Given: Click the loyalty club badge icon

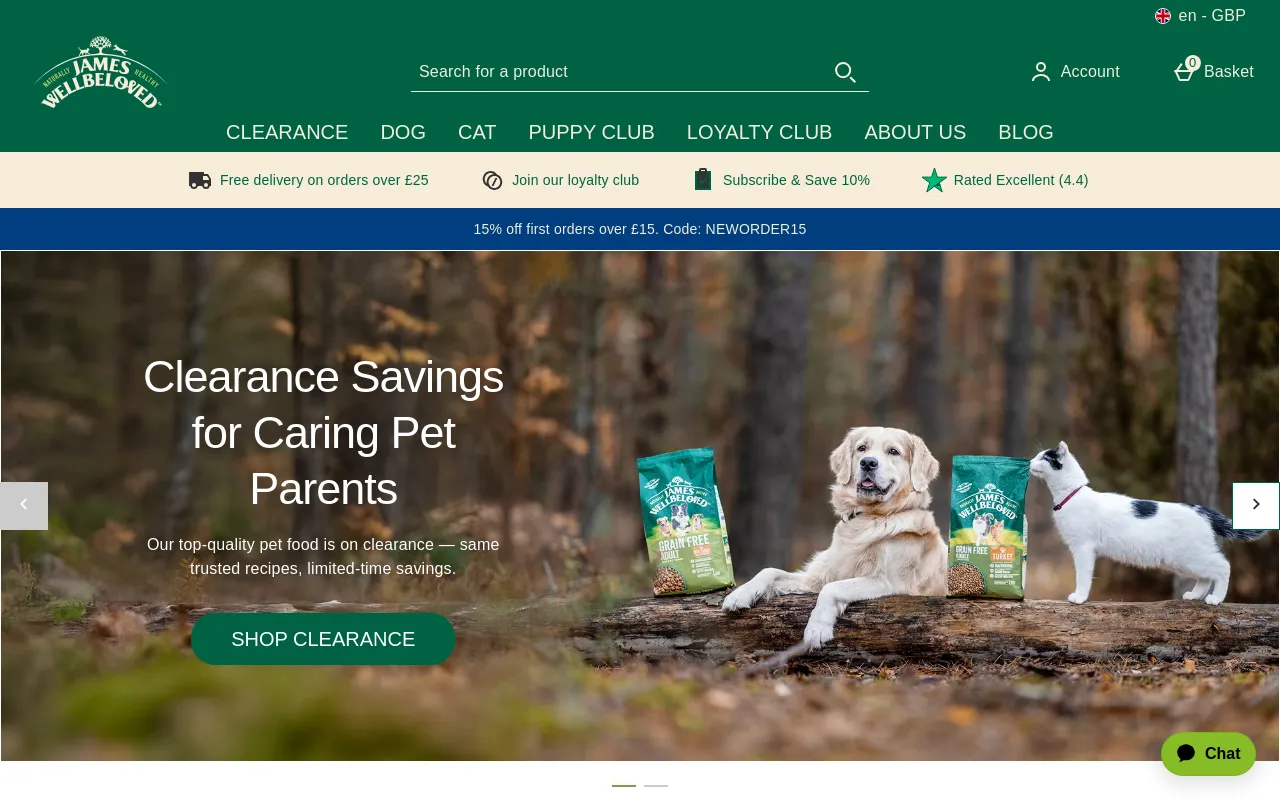Looking at the screenshot, I should point(492,180).
